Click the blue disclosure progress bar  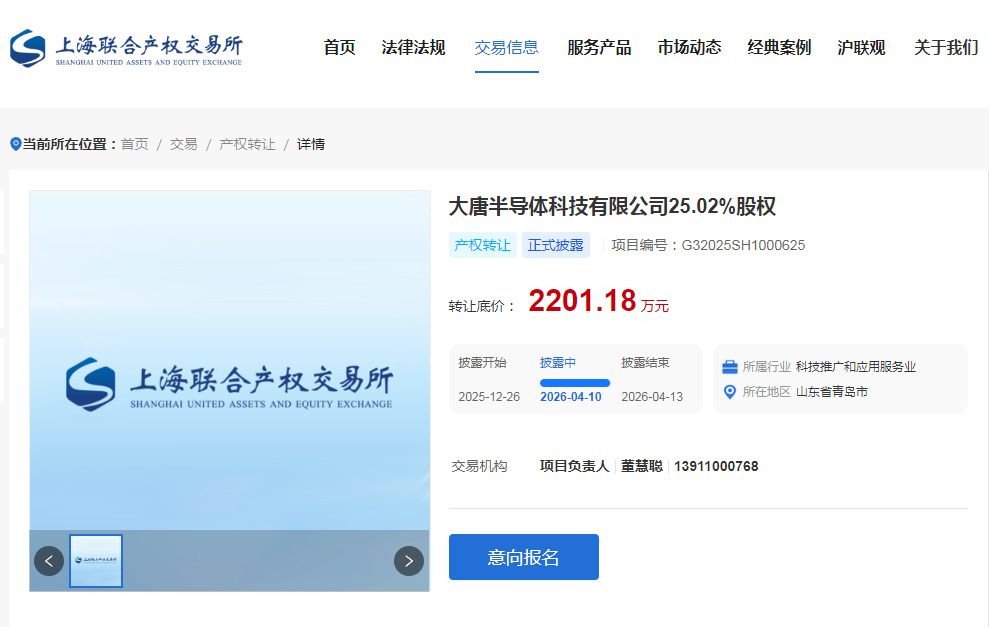click(575, 383)
